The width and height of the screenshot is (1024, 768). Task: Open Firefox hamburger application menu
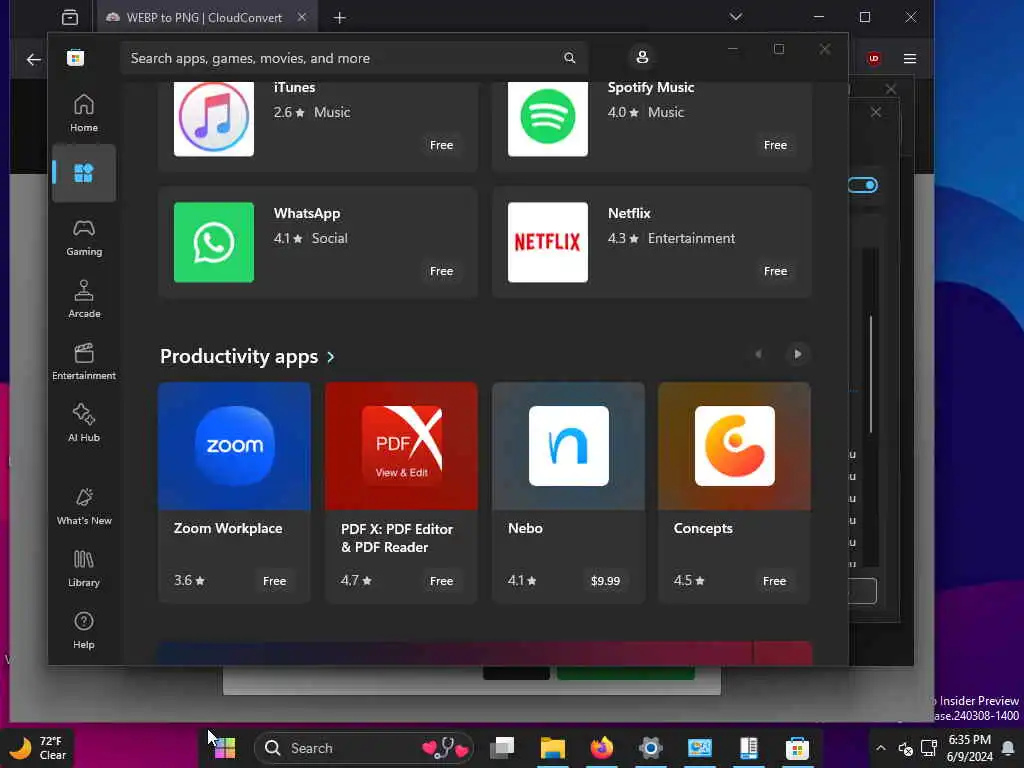tap(910, 59)
